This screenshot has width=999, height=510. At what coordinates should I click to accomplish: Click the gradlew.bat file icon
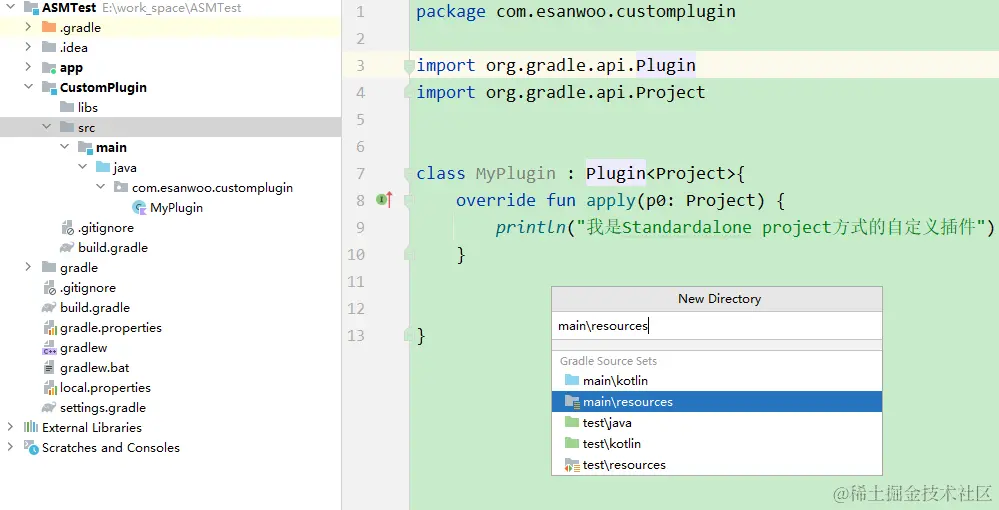(49, 368)
